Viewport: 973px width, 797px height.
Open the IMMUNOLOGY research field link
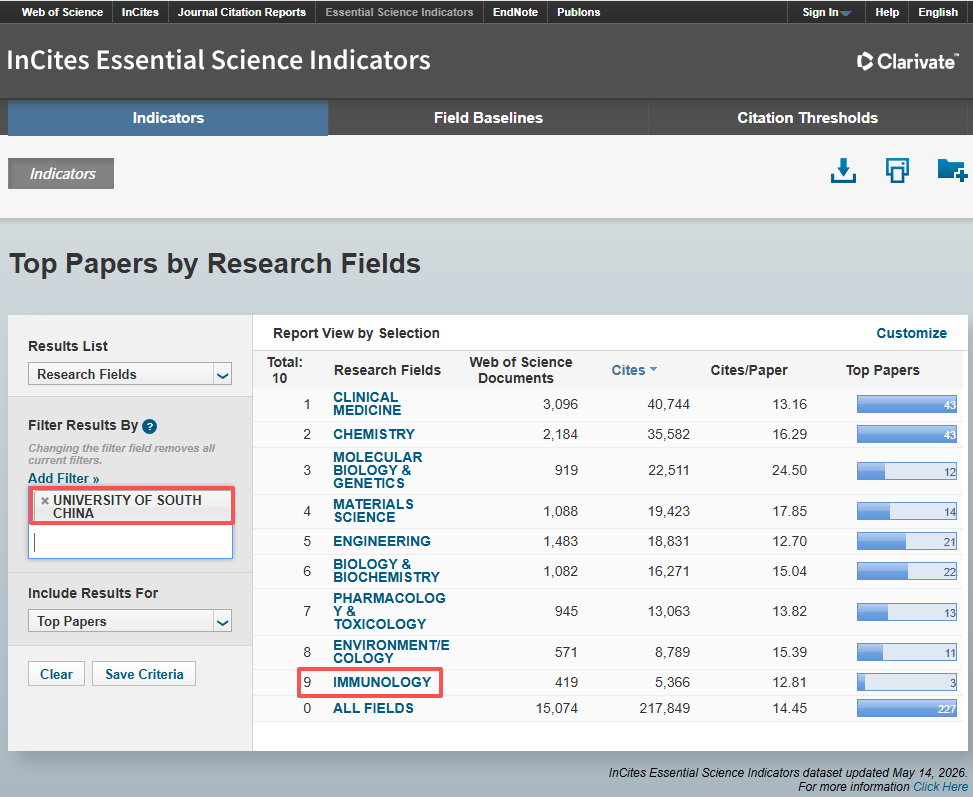point(382,682)
